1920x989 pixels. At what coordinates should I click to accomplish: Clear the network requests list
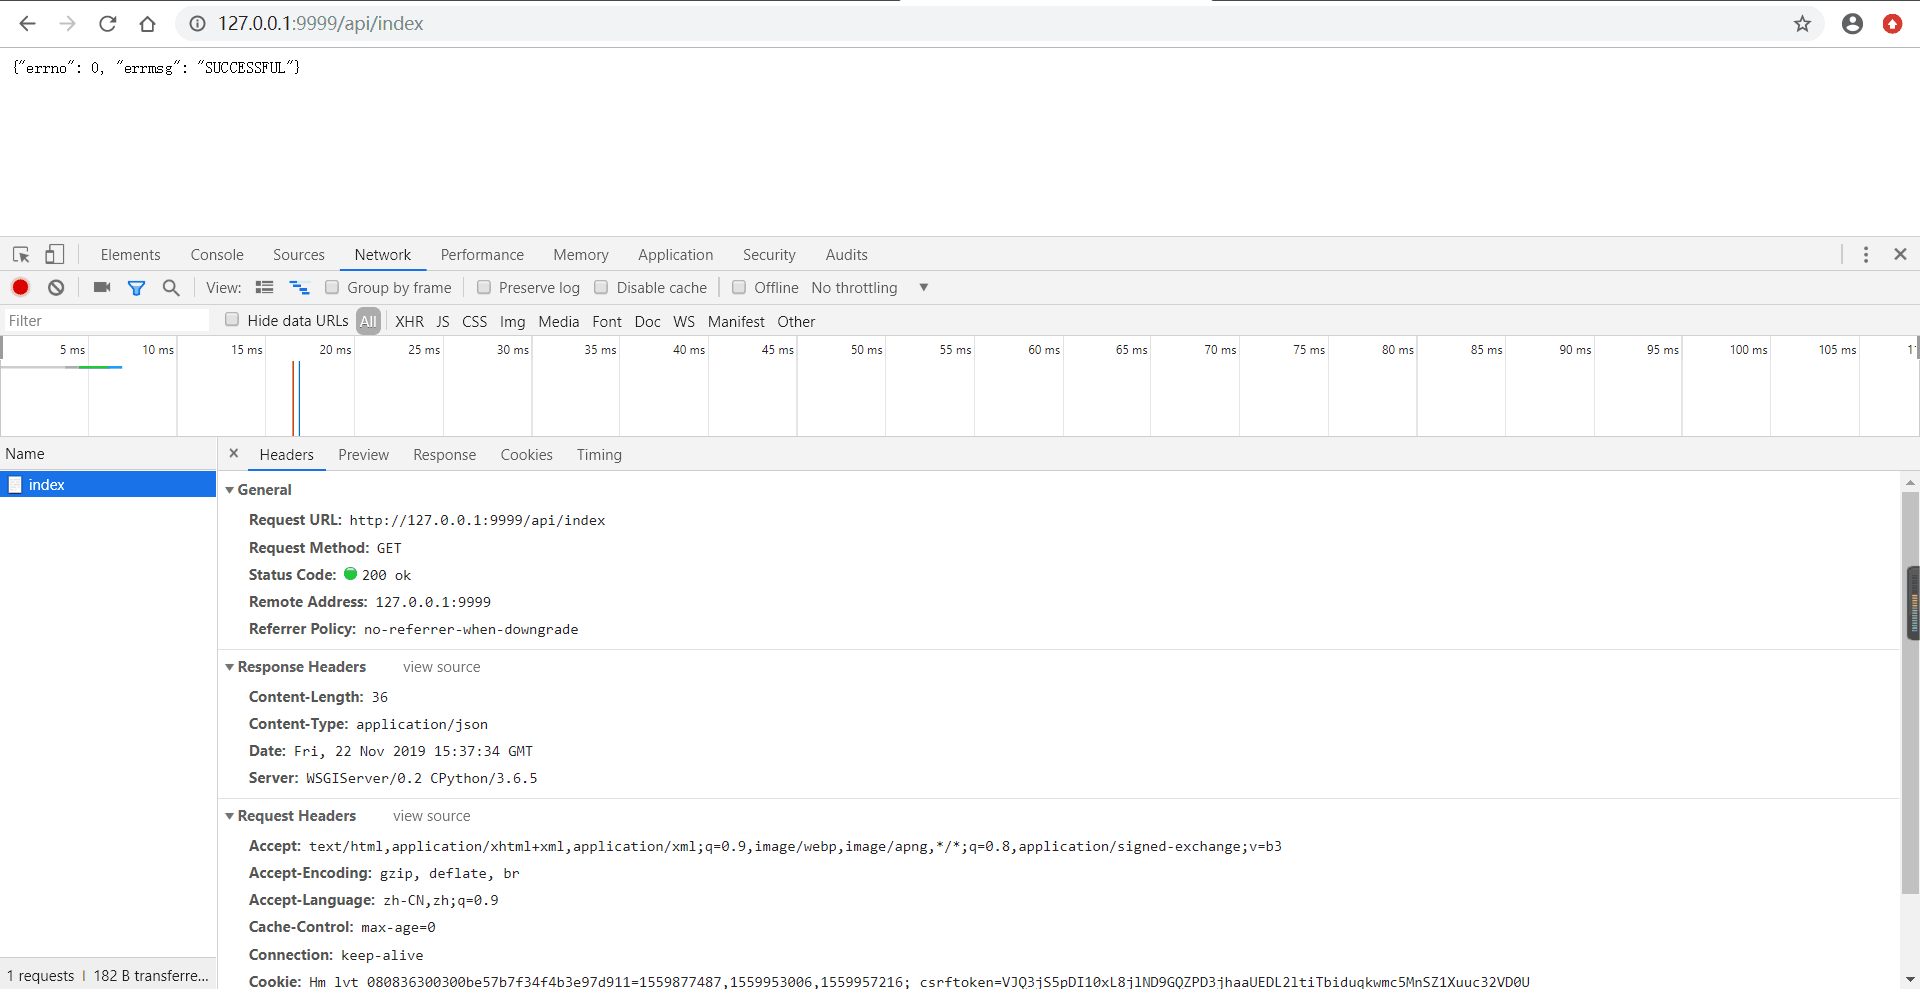coord(55,287)
